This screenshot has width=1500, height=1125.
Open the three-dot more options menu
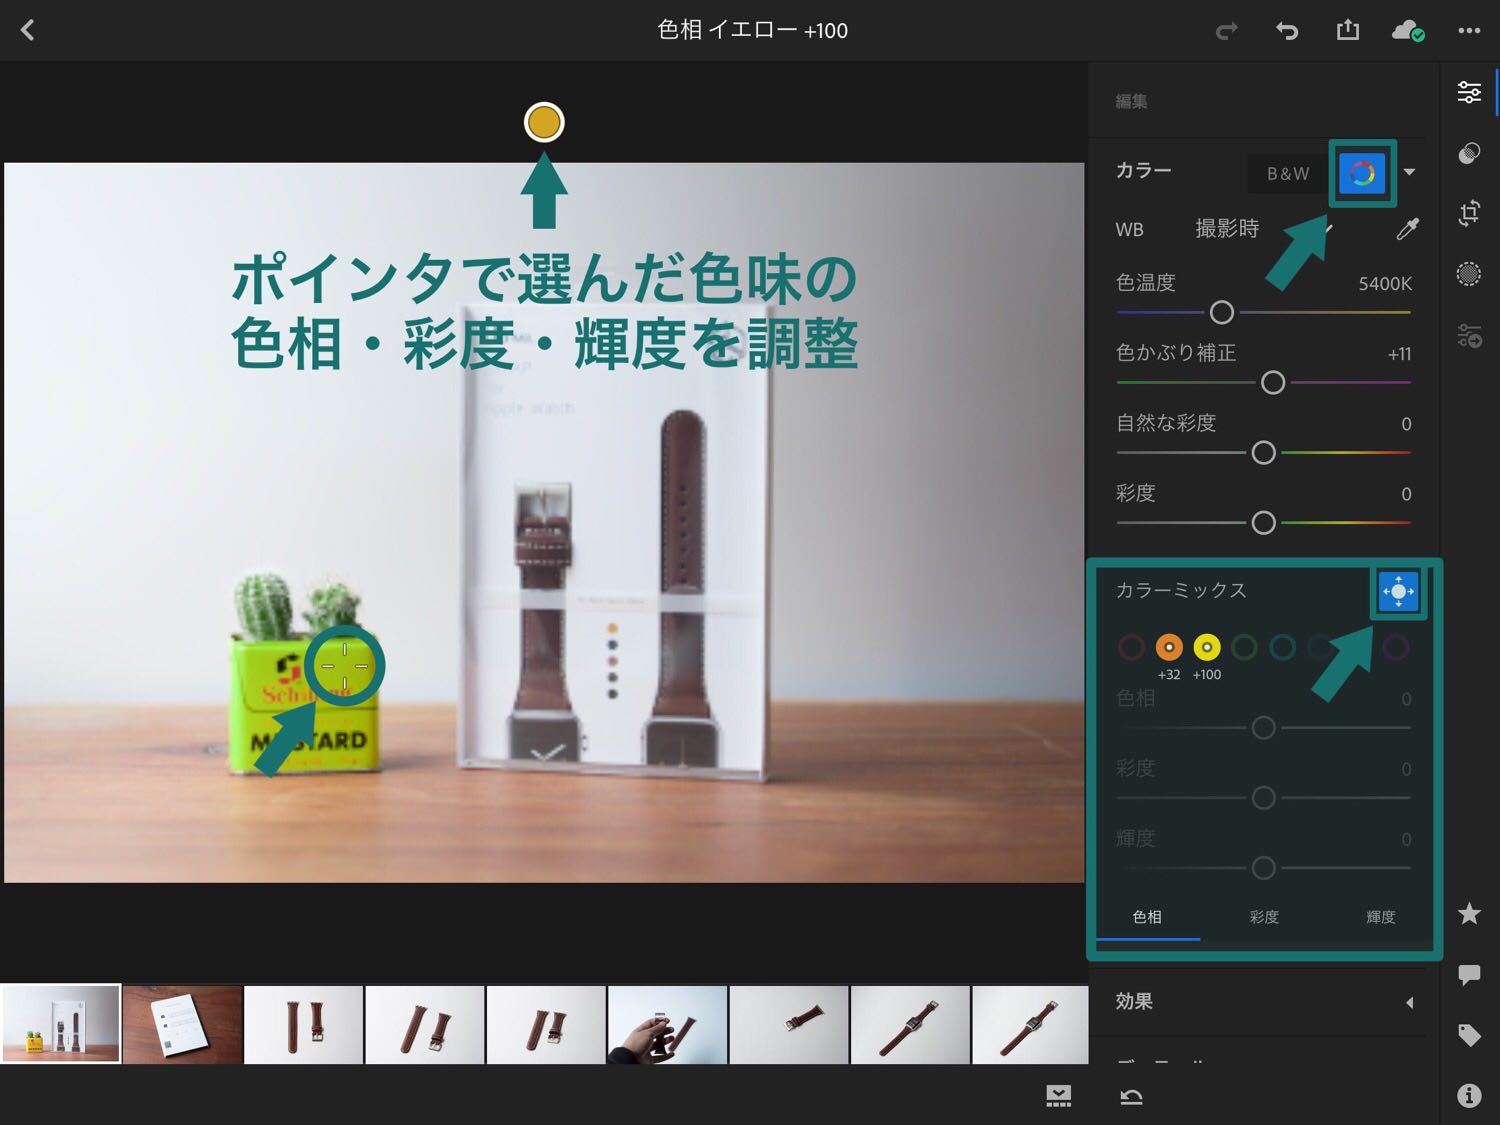tap(1468, 31)
